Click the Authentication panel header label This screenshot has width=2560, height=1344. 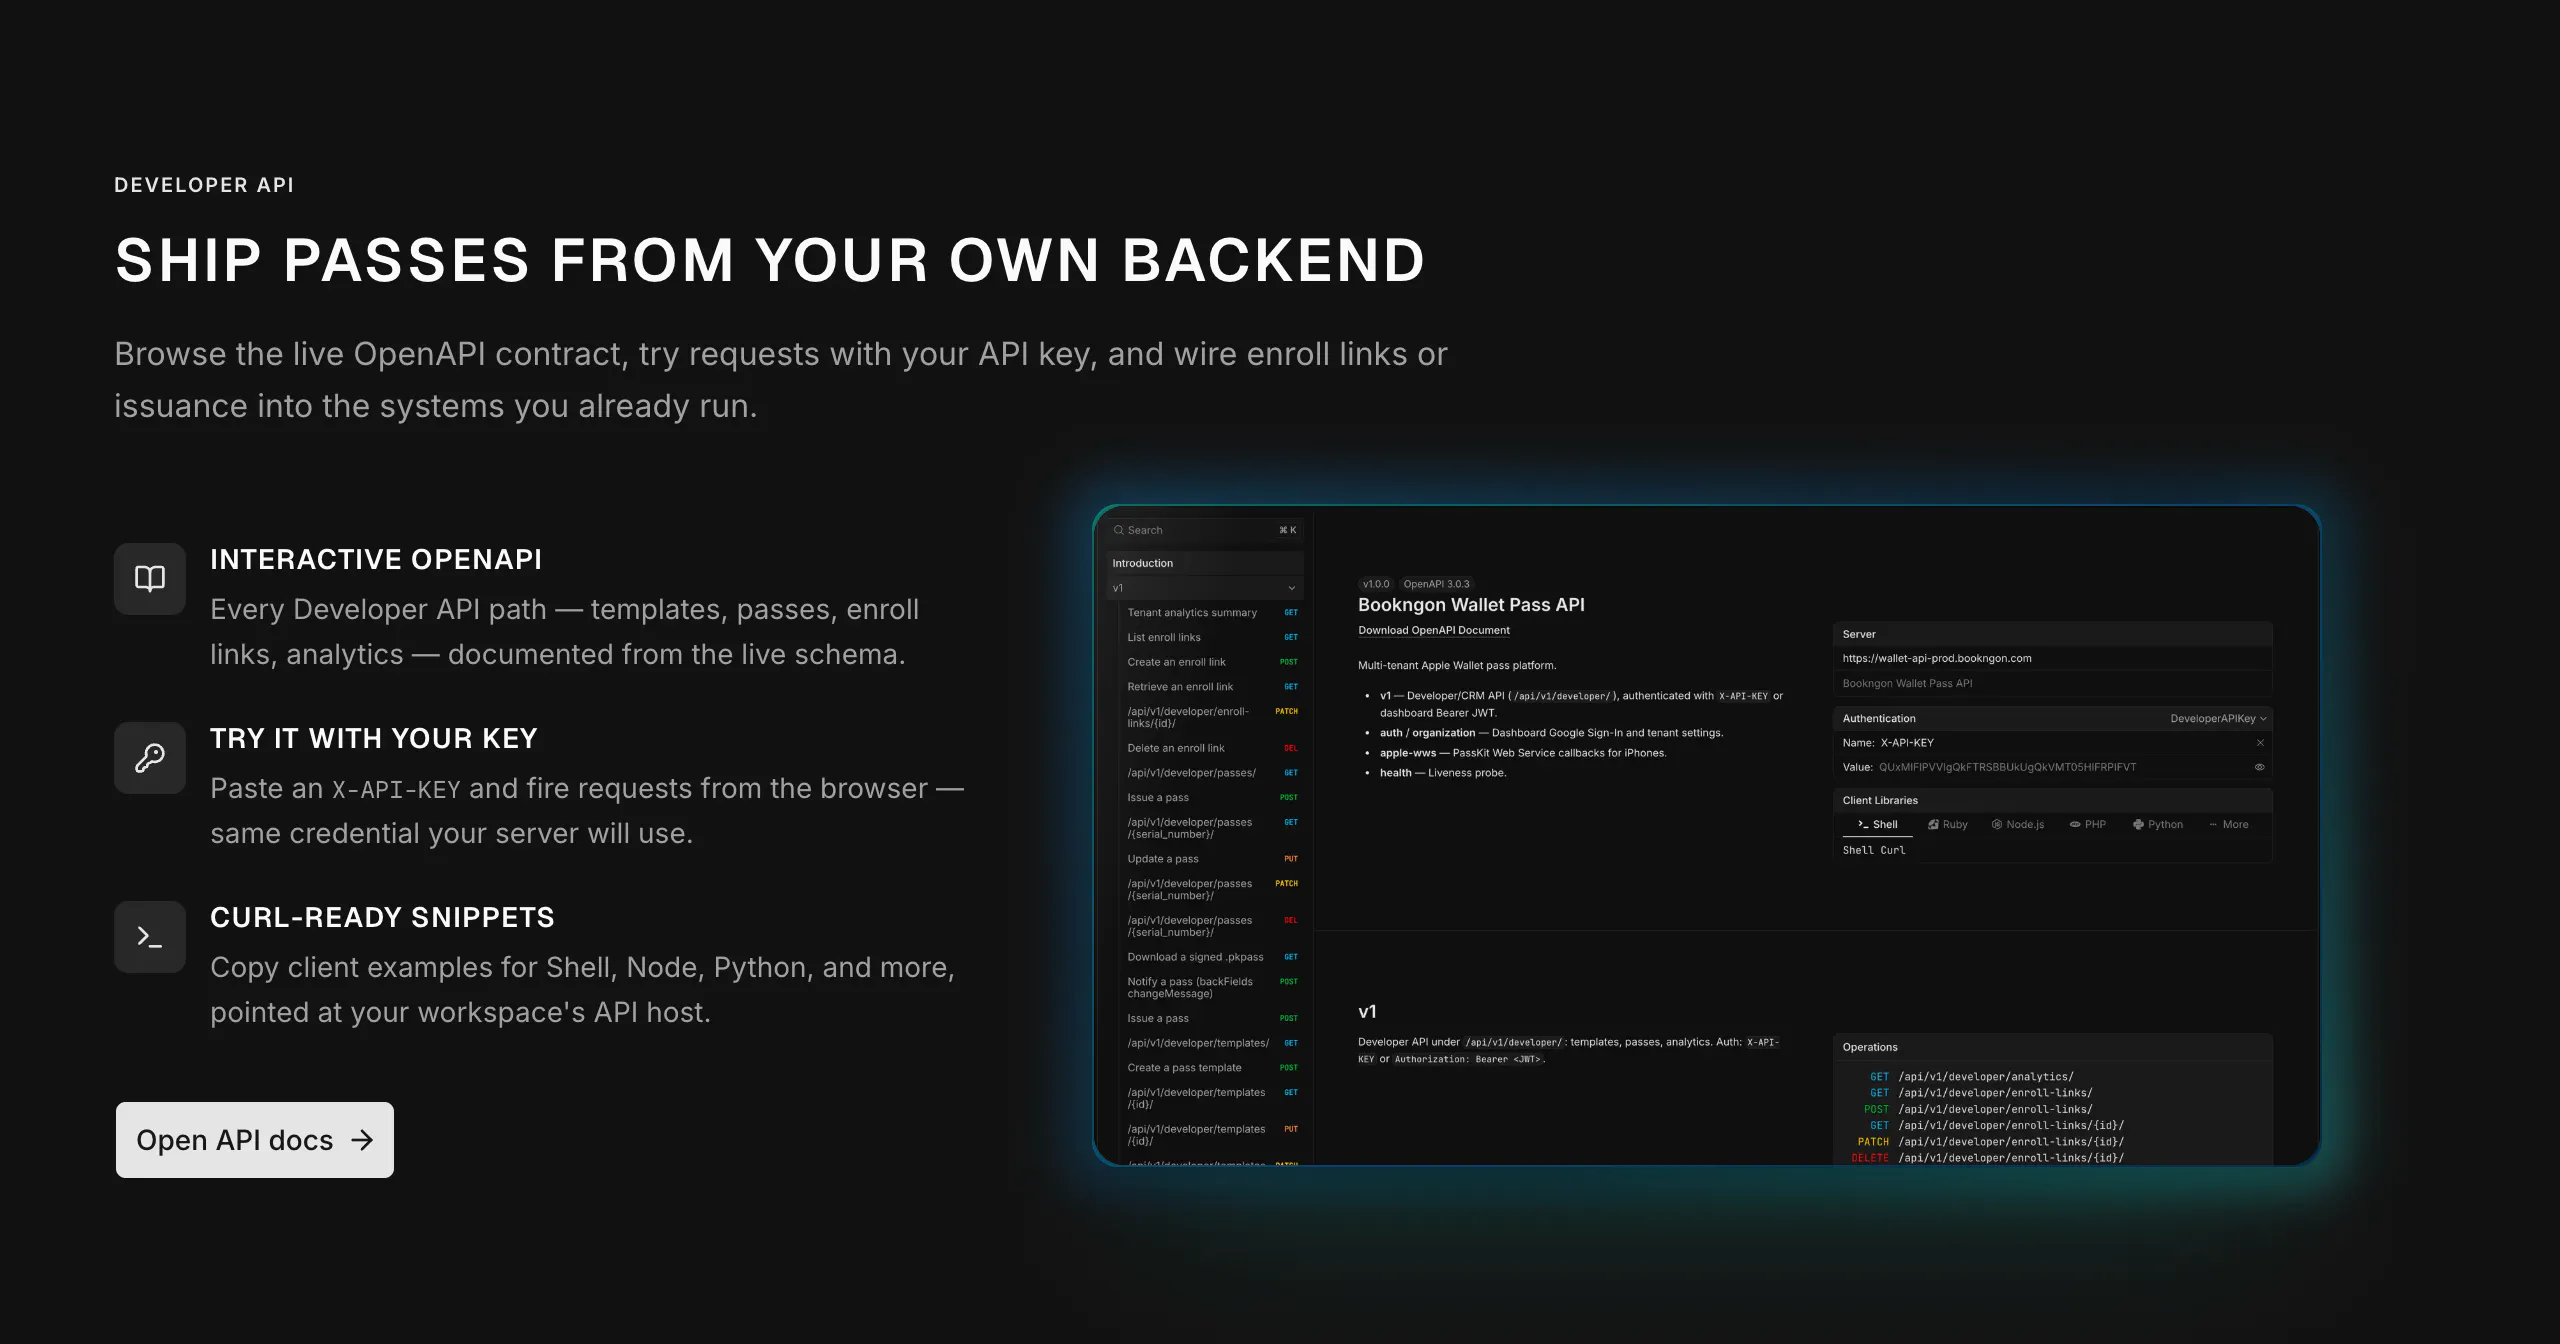coord(1879,718)
